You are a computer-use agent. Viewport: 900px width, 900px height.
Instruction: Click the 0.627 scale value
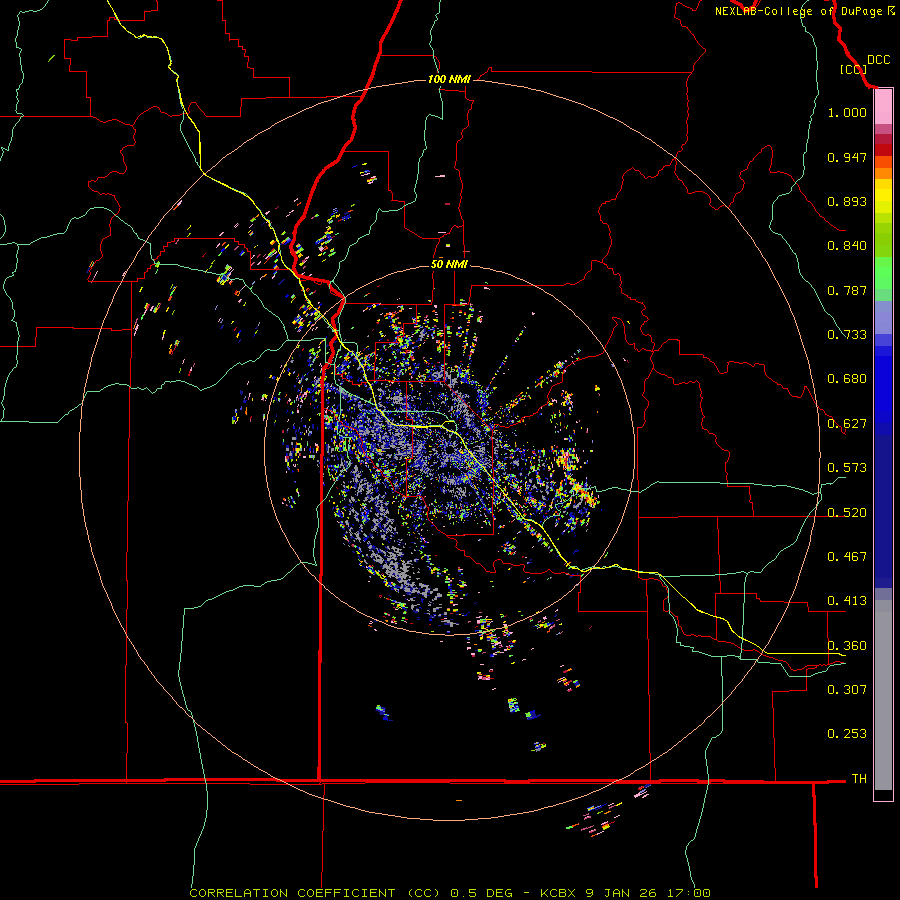pos(847,424)
